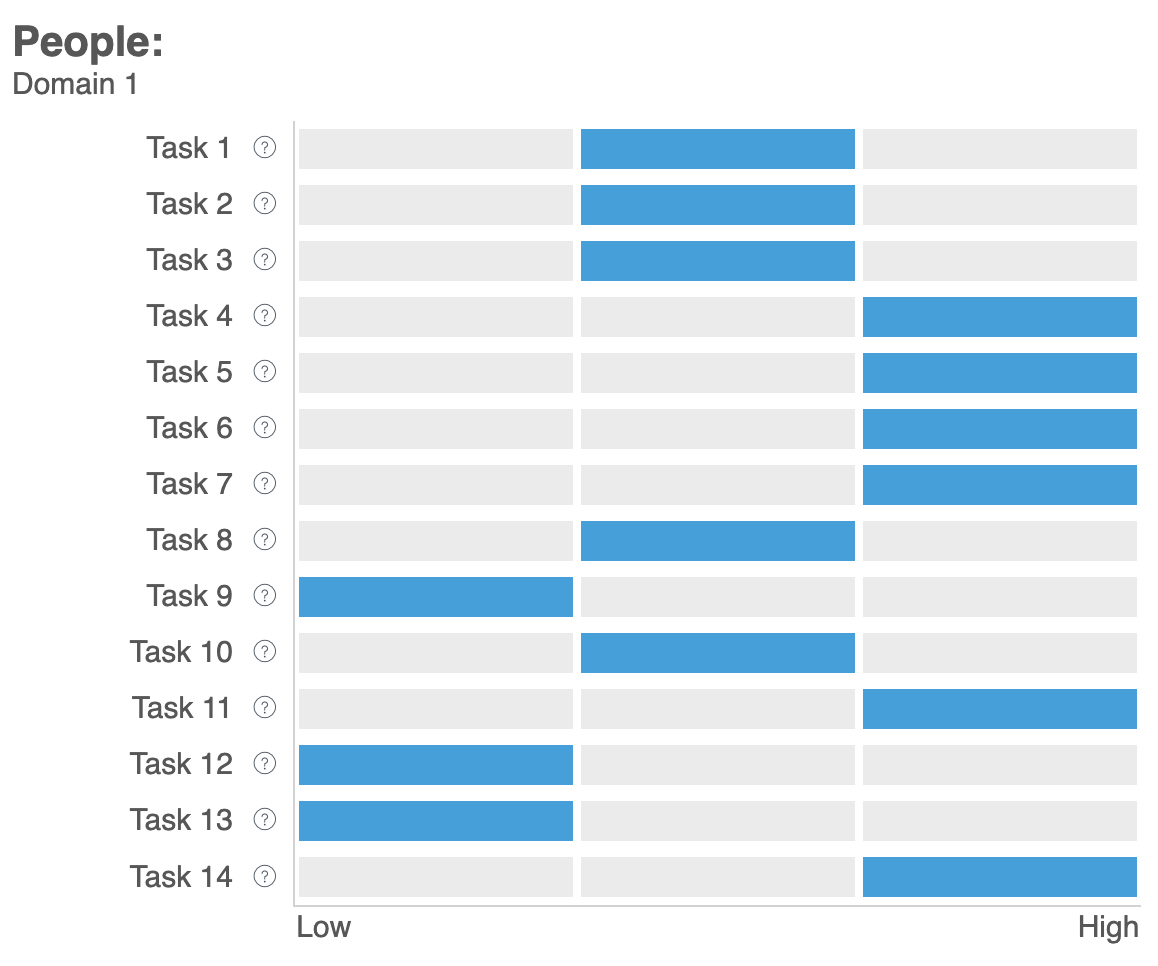
Task: Click the help icon next to Task 8
Action: [264, 540]
